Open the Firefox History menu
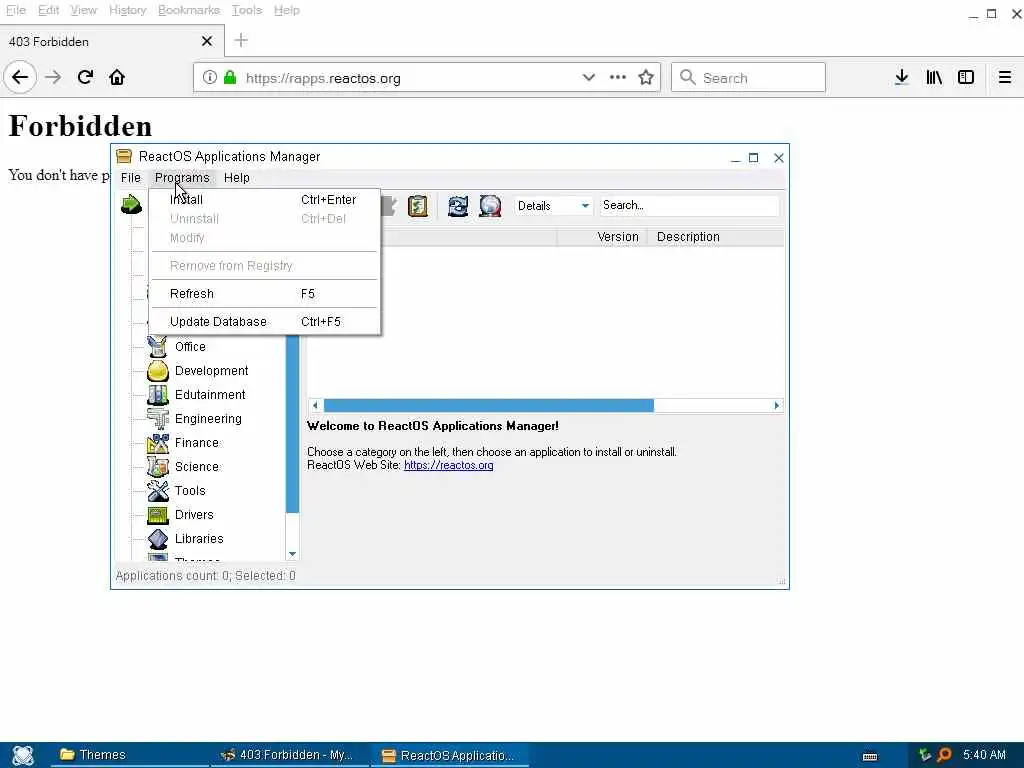 coord(127,10)
